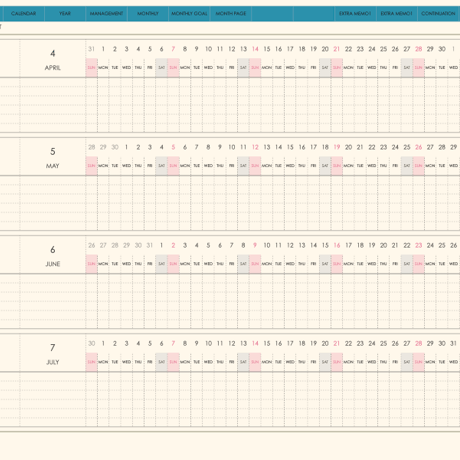Screen dimensions: 460x460
Task: Select pink date 14 in July row
Action: click(x=255, y=343)
